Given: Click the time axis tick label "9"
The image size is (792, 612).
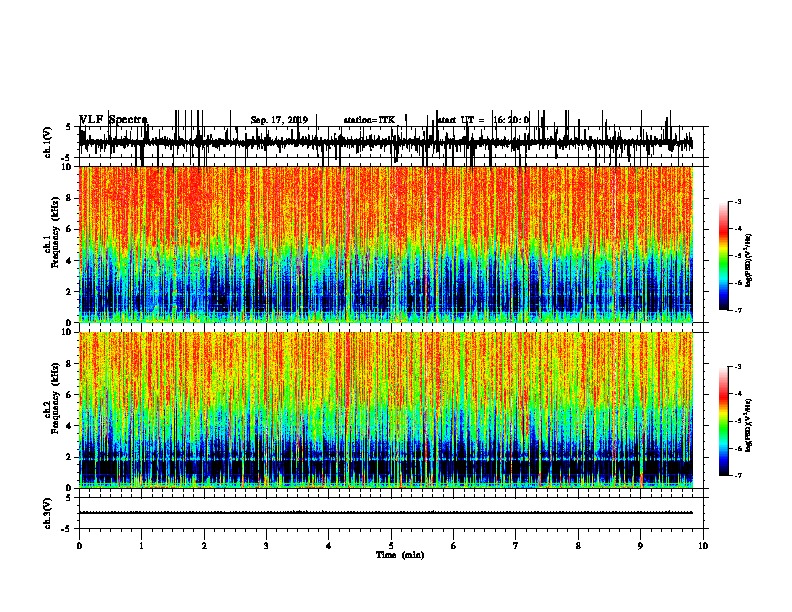Looking at the screenshot, I should pyautogui.click(x=640, y=546).
